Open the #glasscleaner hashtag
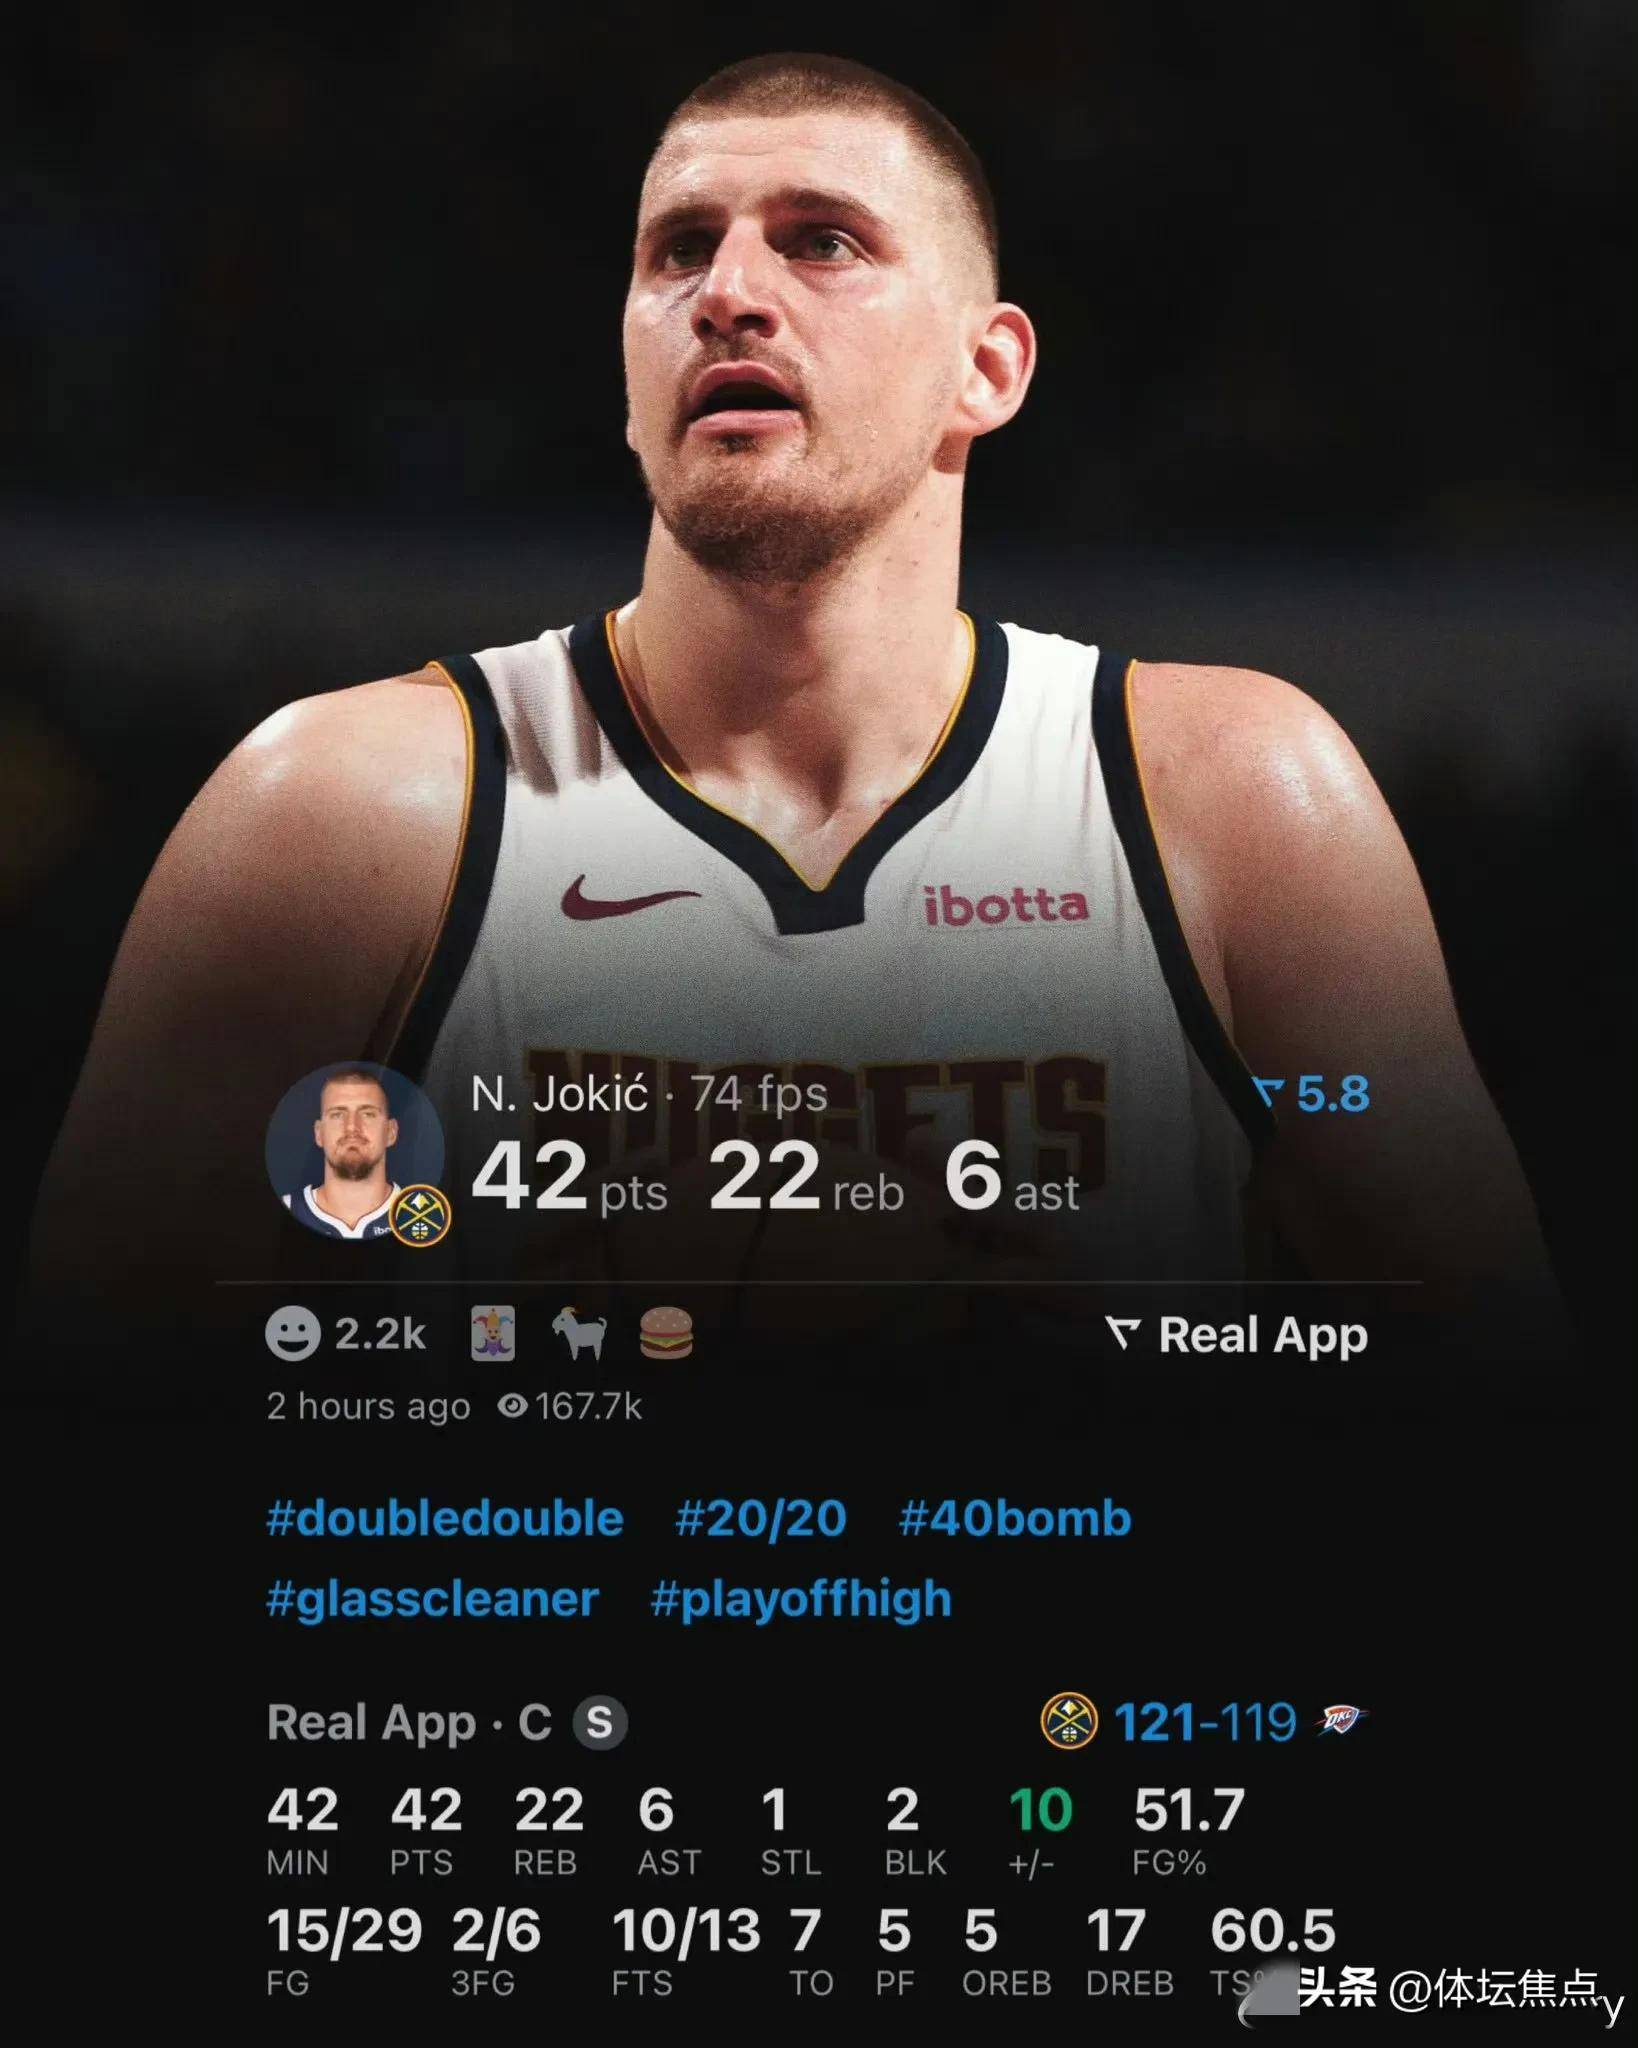The image size is (1638, 2048). click(x=432, y=1599)
